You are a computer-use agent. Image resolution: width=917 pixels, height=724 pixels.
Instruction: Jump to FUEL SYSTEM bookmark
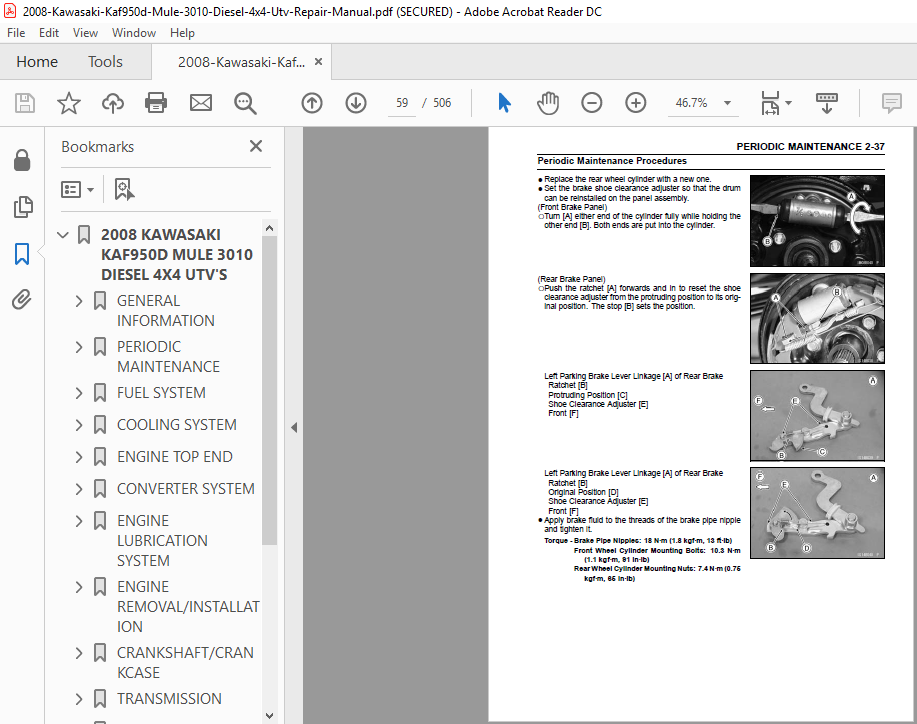[x=161, y=393]
